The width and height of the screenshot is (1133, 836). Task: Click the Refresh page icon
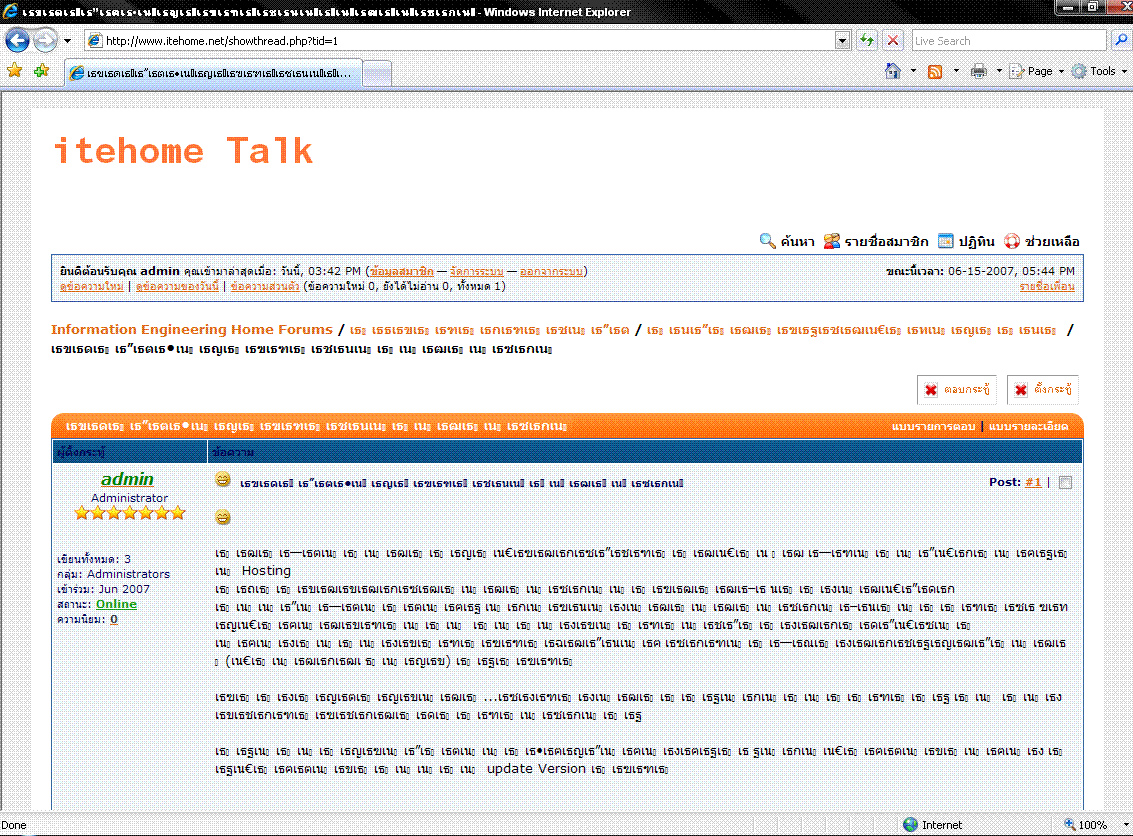click(867, 41)
